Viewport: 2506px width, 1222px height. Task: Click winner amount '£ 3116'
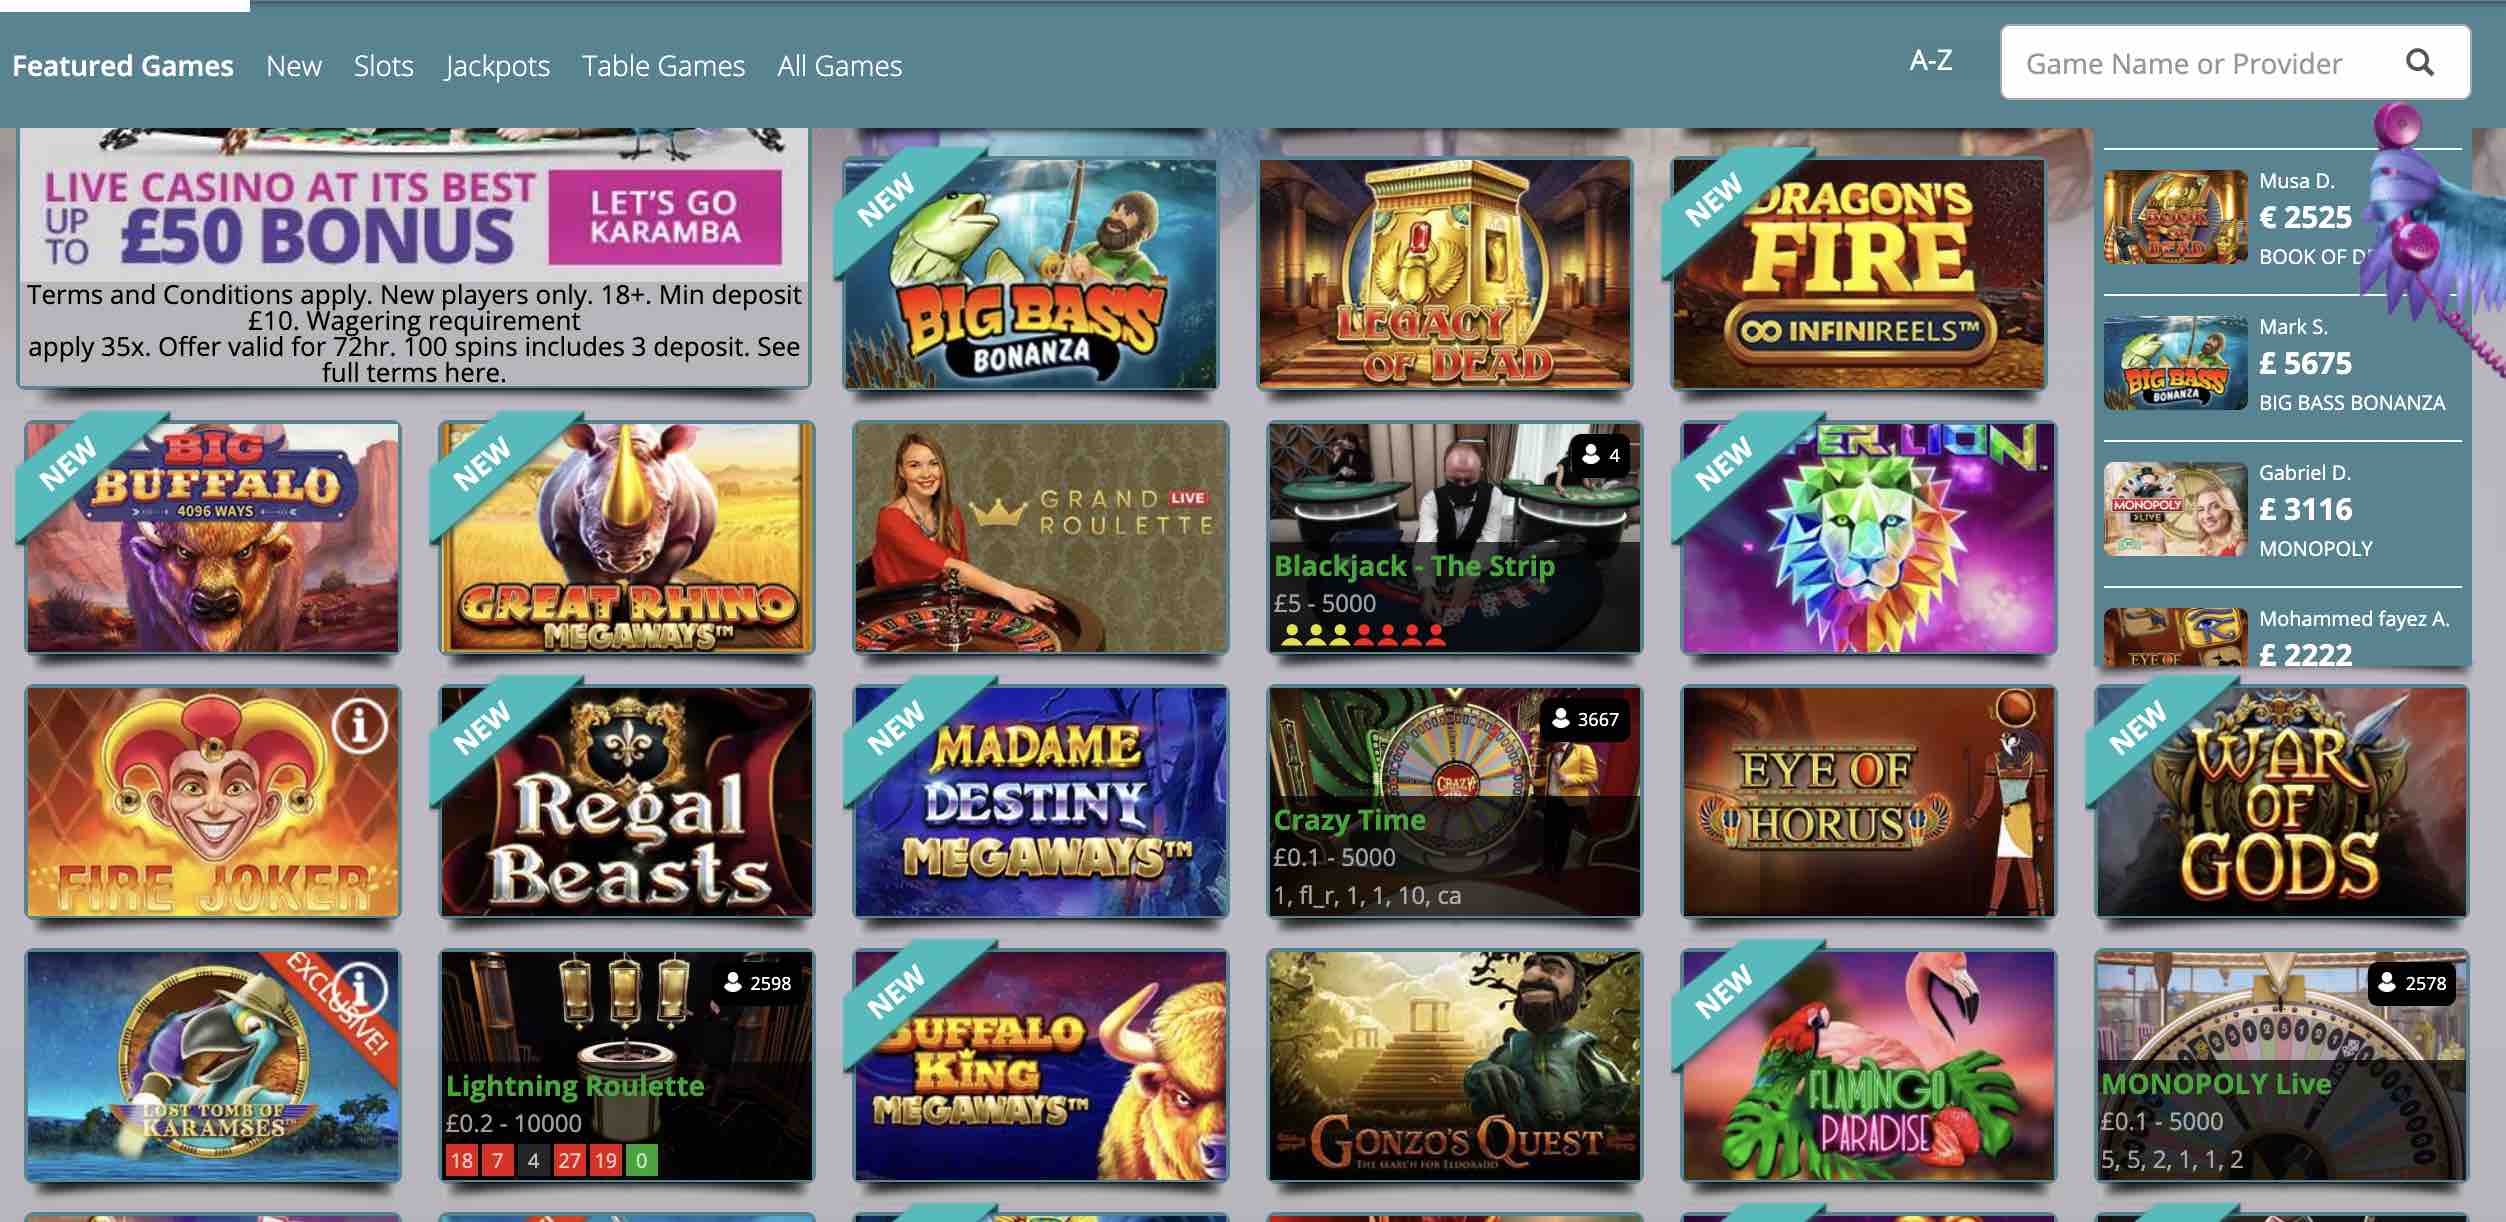coord(2306,509)
